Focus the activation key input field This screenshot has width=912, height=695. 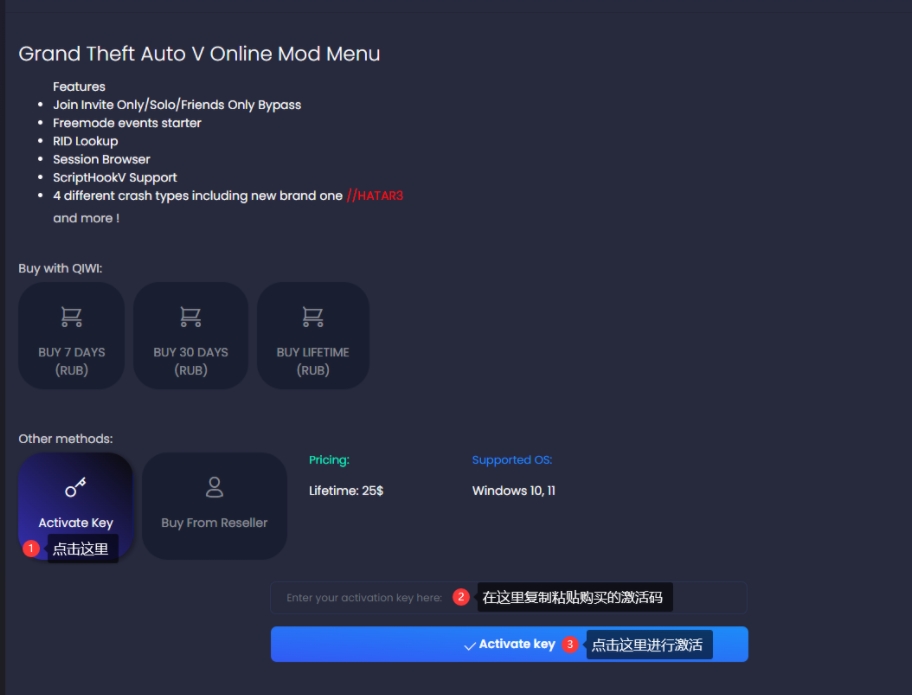point(509,597)
